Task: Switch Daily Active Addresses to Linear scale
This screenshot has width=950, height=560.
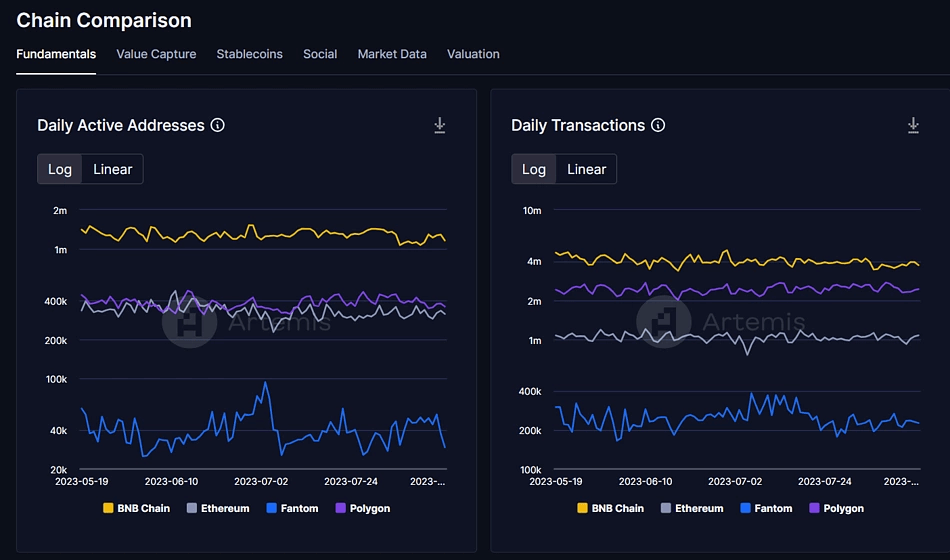Action: (x=113, y=169)
